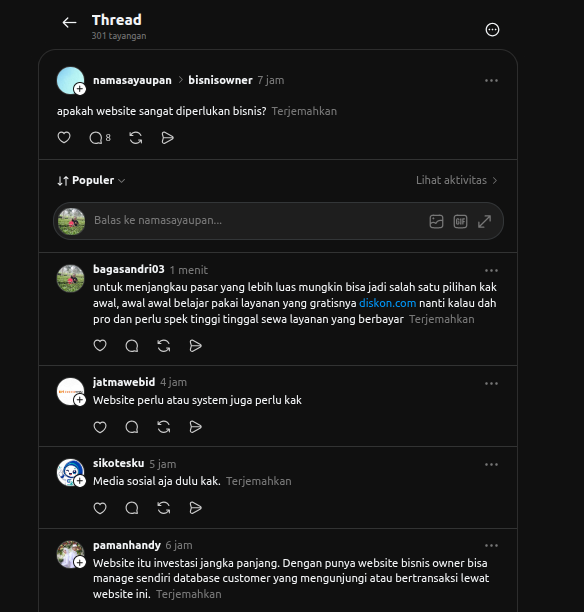
Task: Like namasayaupan's original post
Action: coord(64,137)
